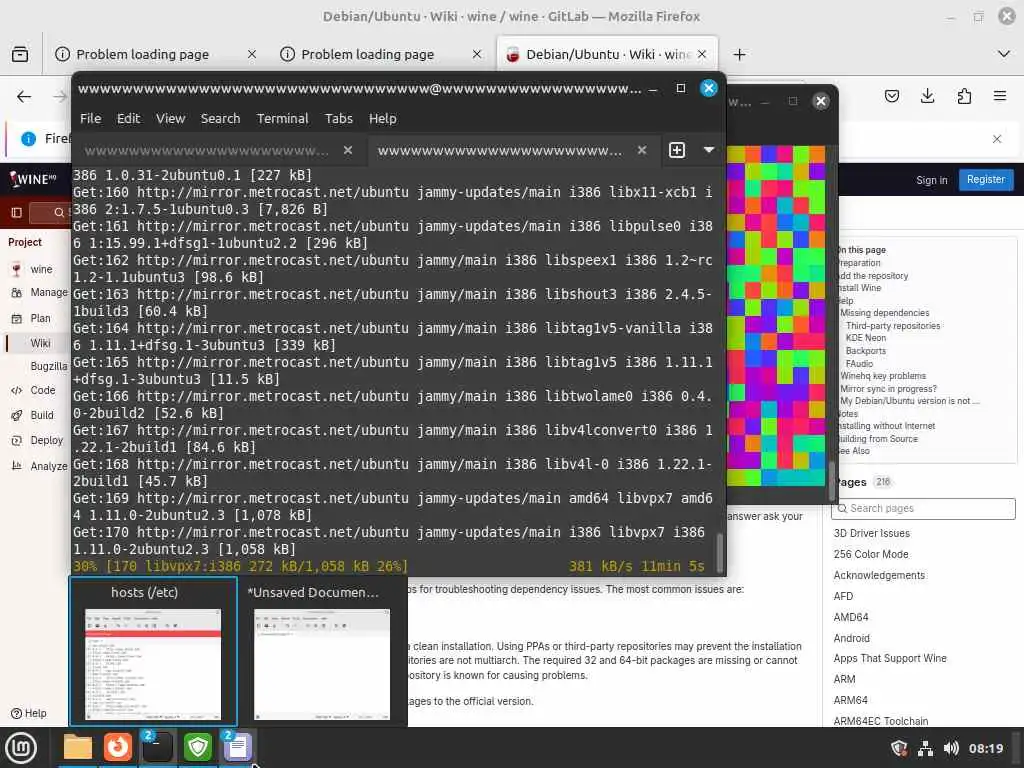Add new terminal tab icon
The width and height of the screenshot is (1024, 768).
[x=677, y=150]
